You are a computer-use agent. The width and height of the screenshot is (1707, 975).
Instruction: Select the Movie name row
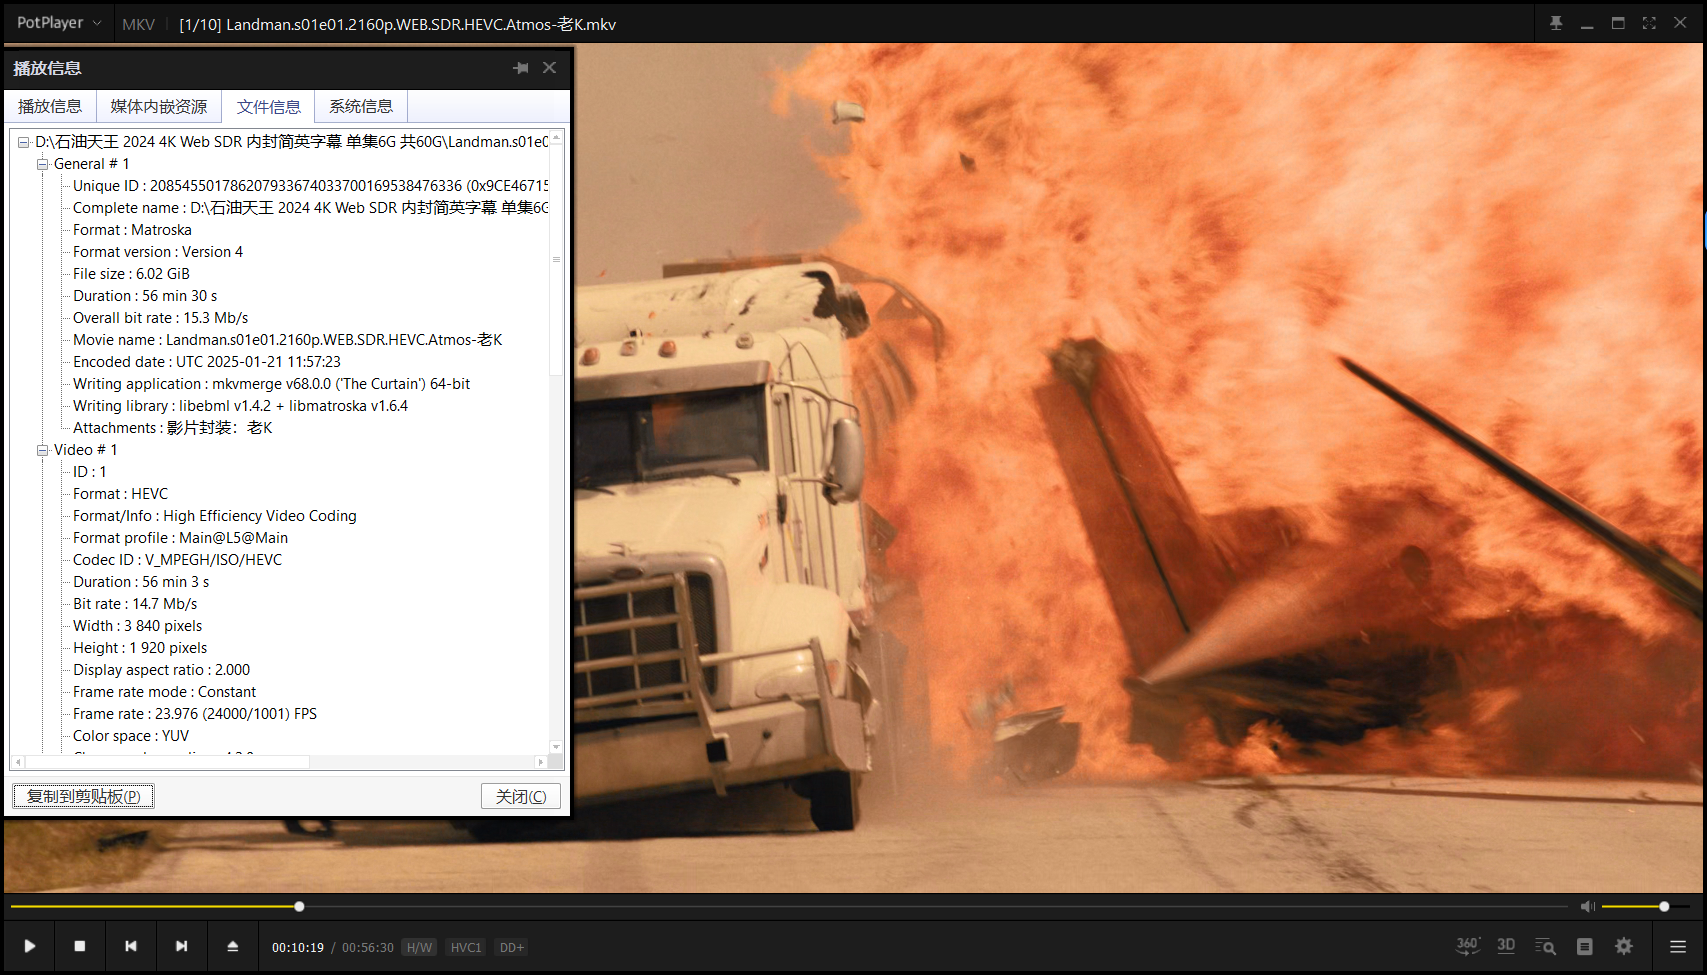click(x=287, y=340)
